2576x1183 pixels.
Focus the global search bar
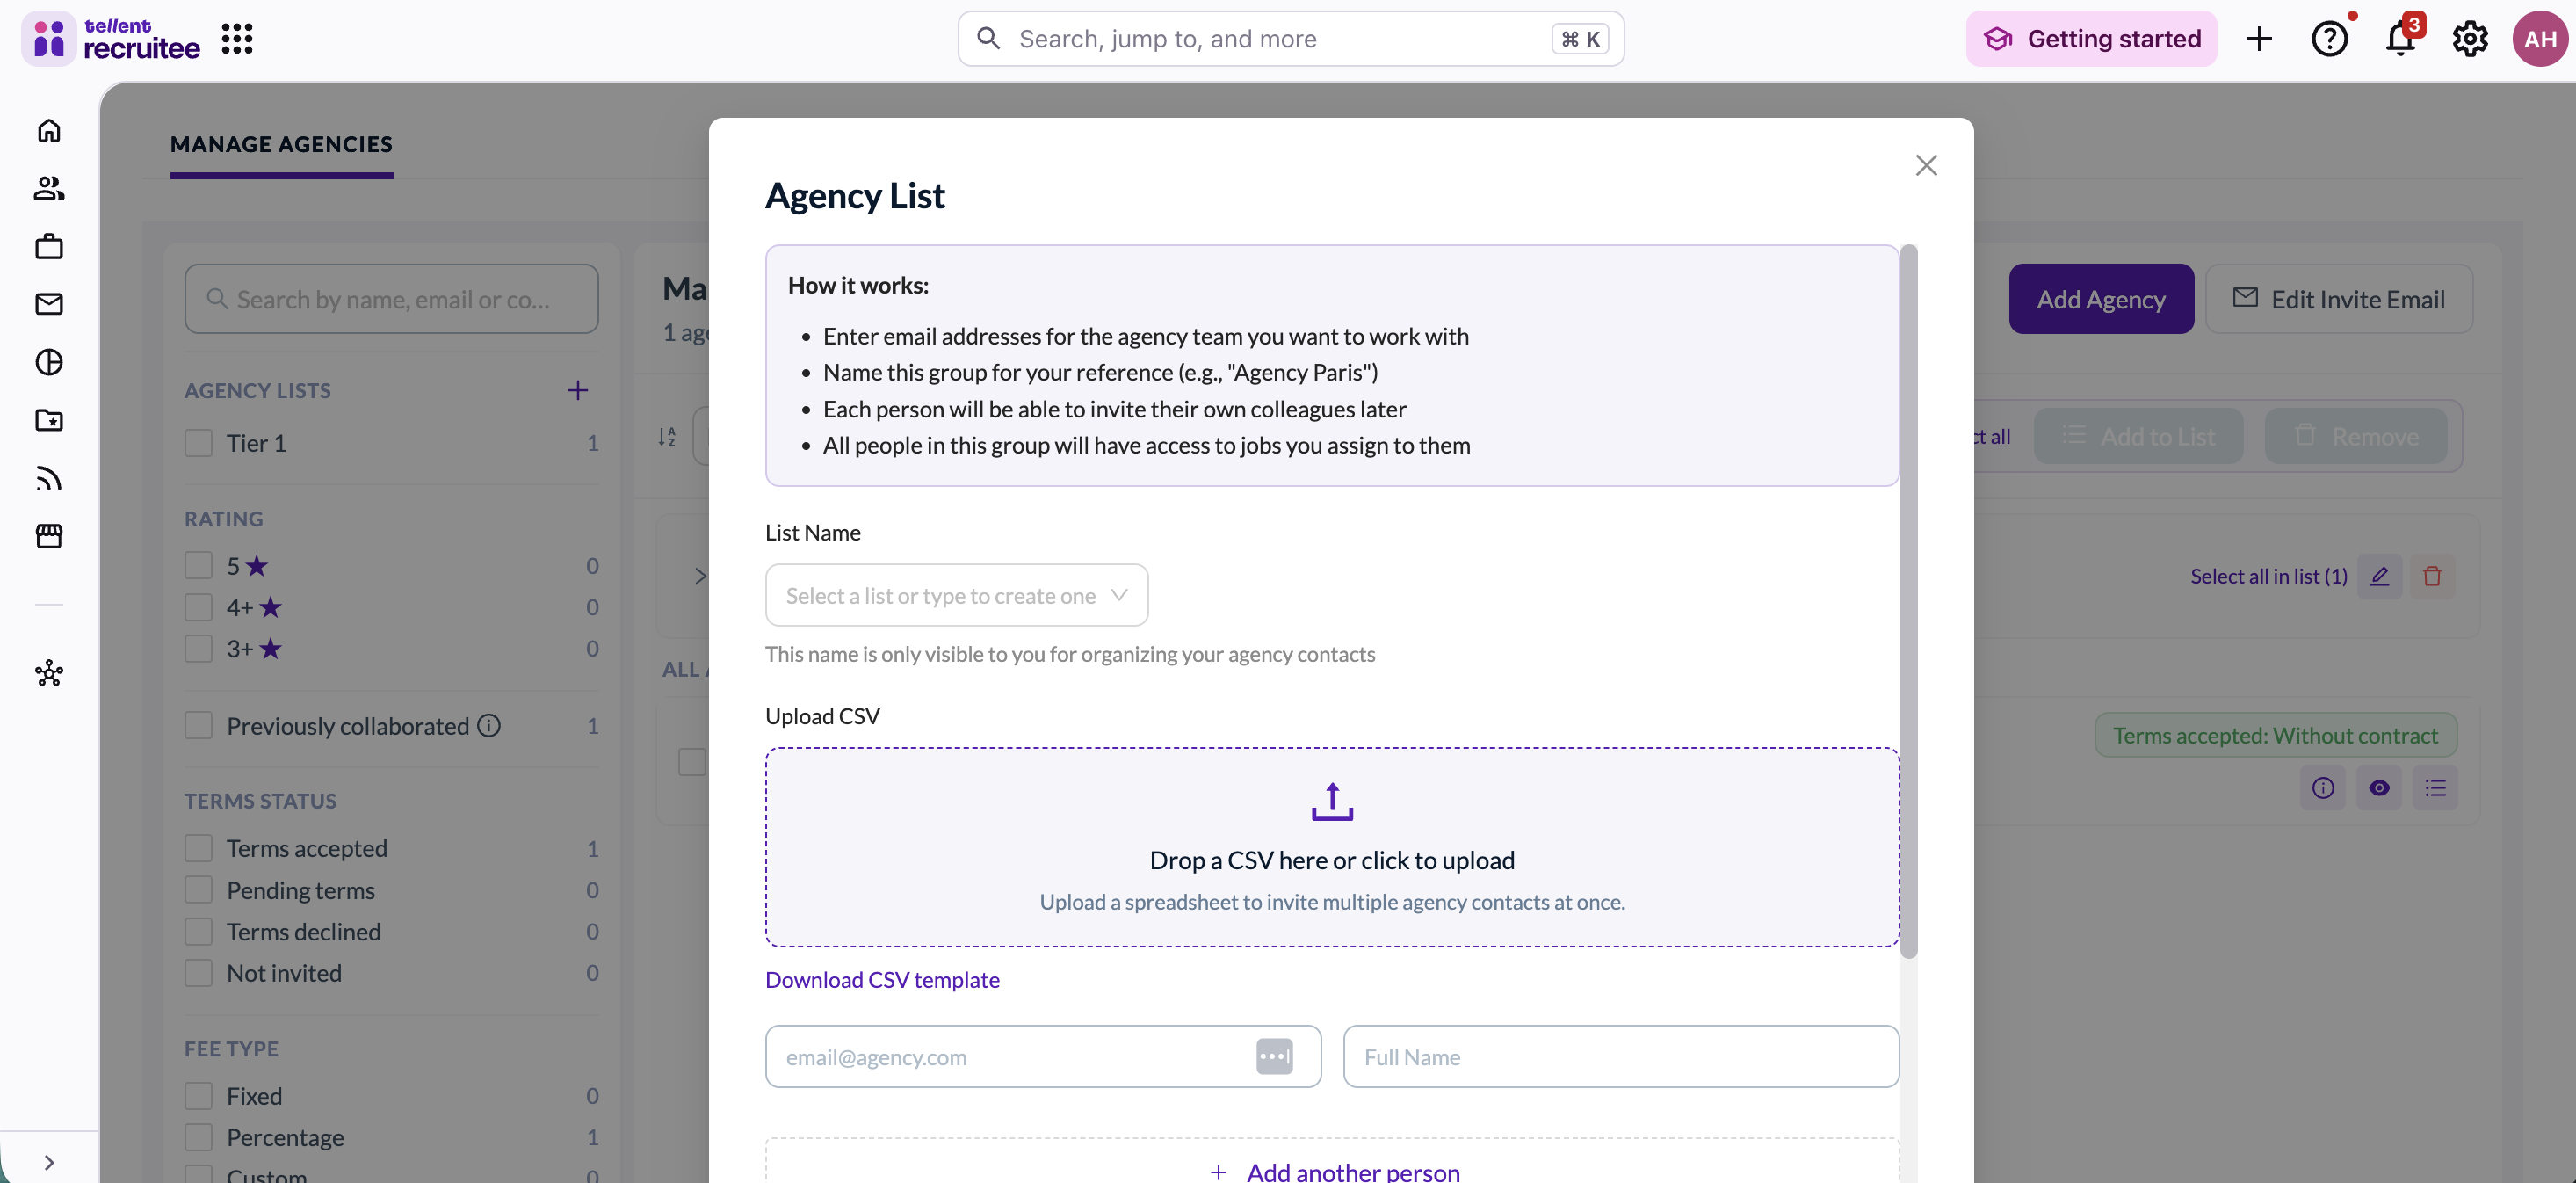point(1290,39)
